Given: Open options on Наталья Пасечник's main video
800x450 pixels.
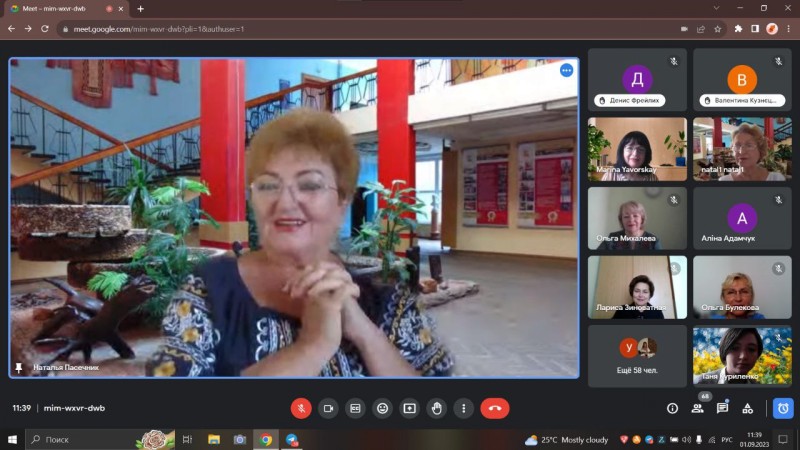Looking at the screenshot, I should coord(566,70).
